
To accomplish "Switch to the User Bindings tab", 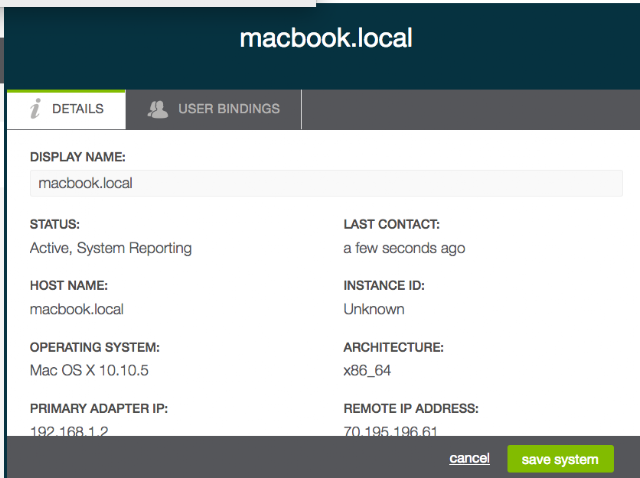I will [213, 109].
